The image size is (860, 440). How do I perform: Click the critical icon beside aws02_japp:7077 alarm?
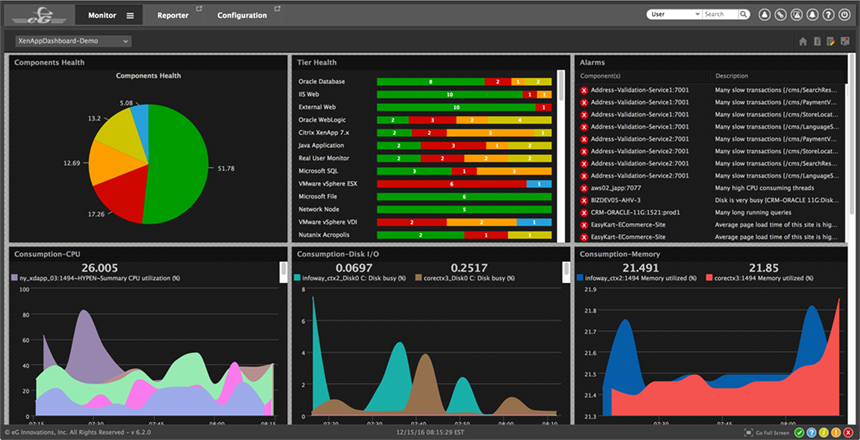(584, 188)
